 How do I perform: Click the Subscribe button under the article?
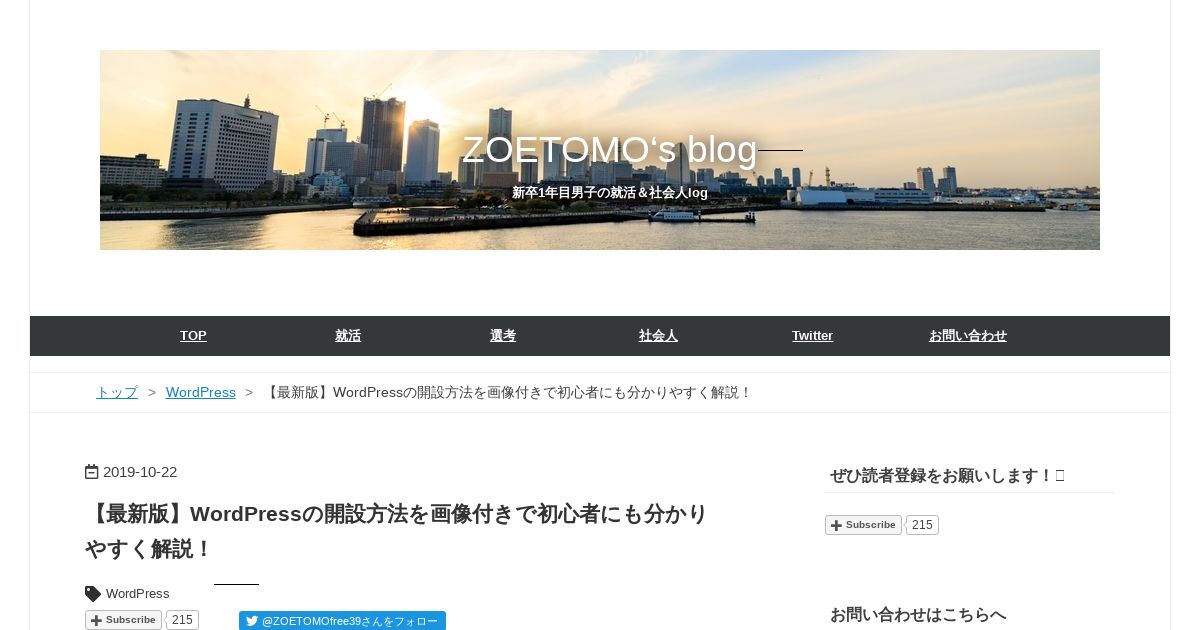(x=123, y=620)
